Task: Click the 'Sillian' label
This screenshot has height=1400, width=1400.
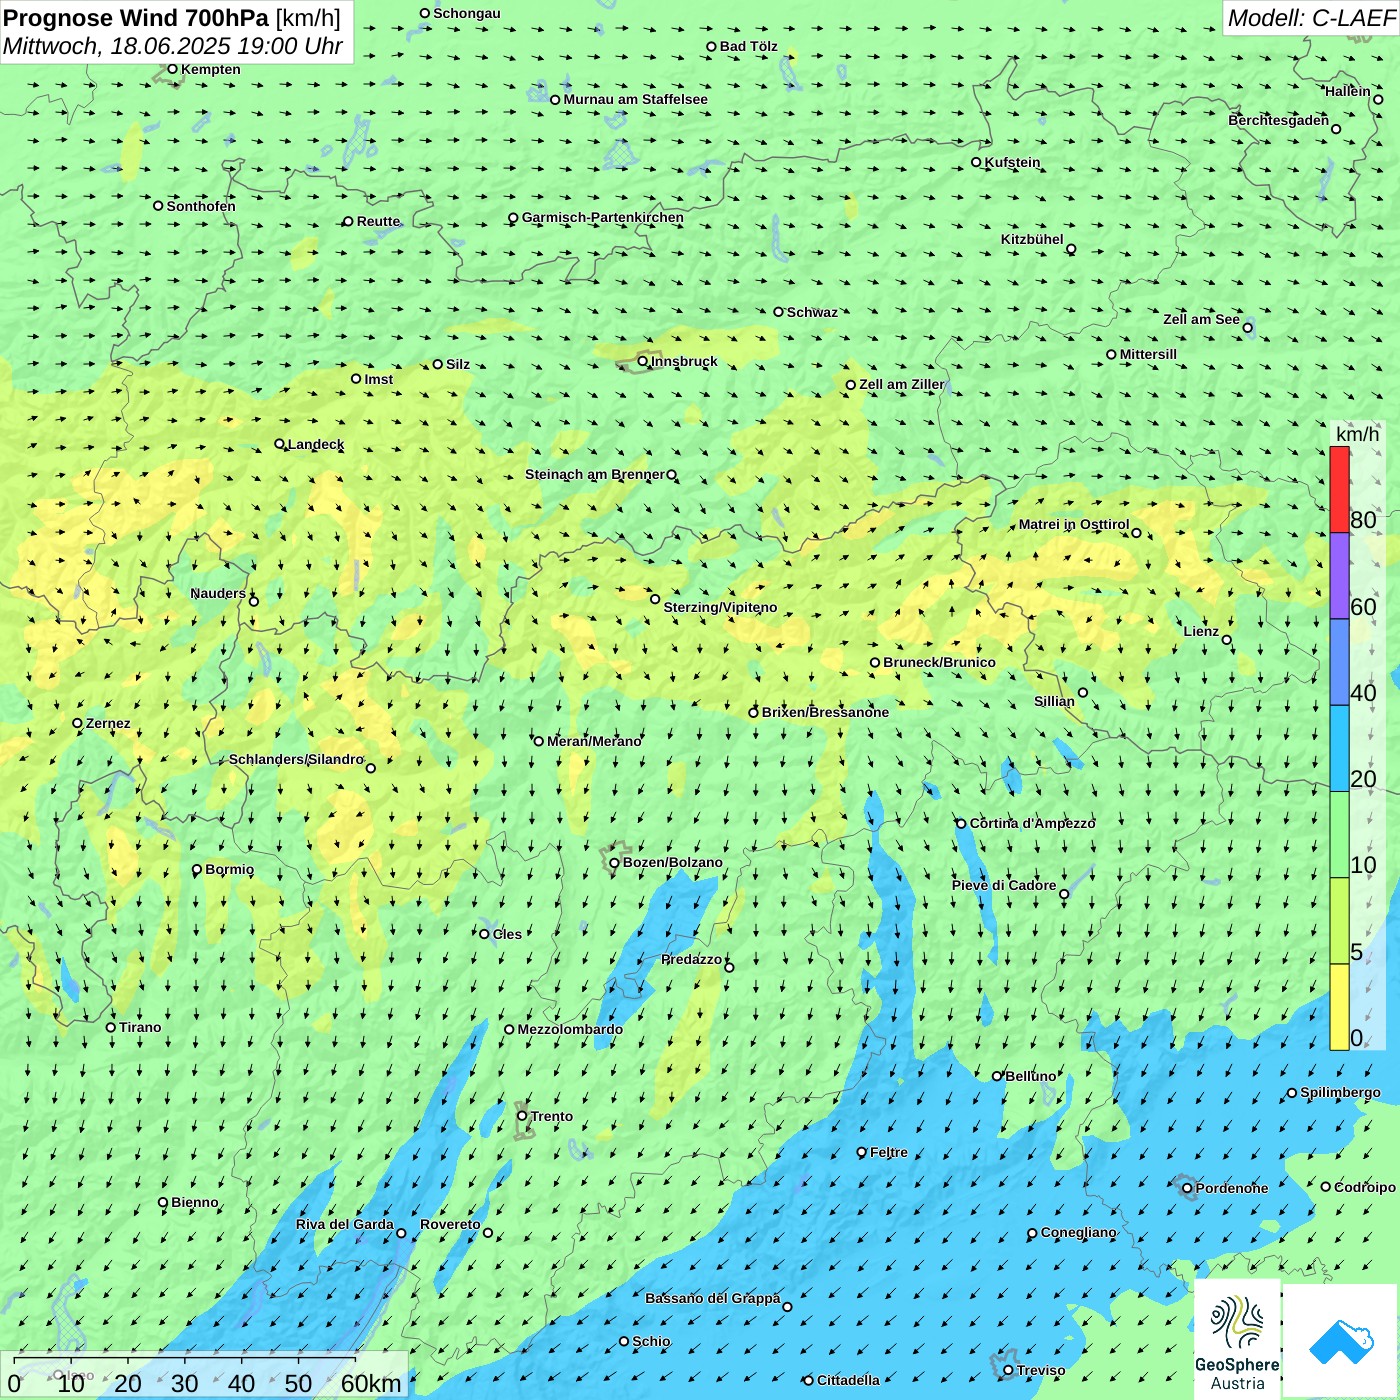Action: coord(1054,701)
